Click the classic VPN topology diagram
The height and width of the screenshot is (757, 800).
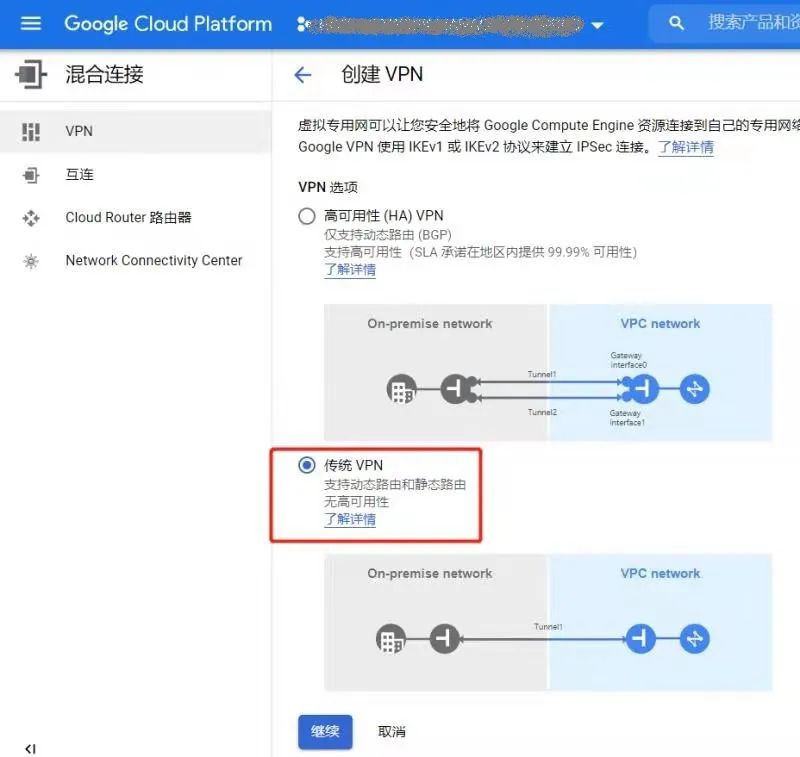click(548, 622)
